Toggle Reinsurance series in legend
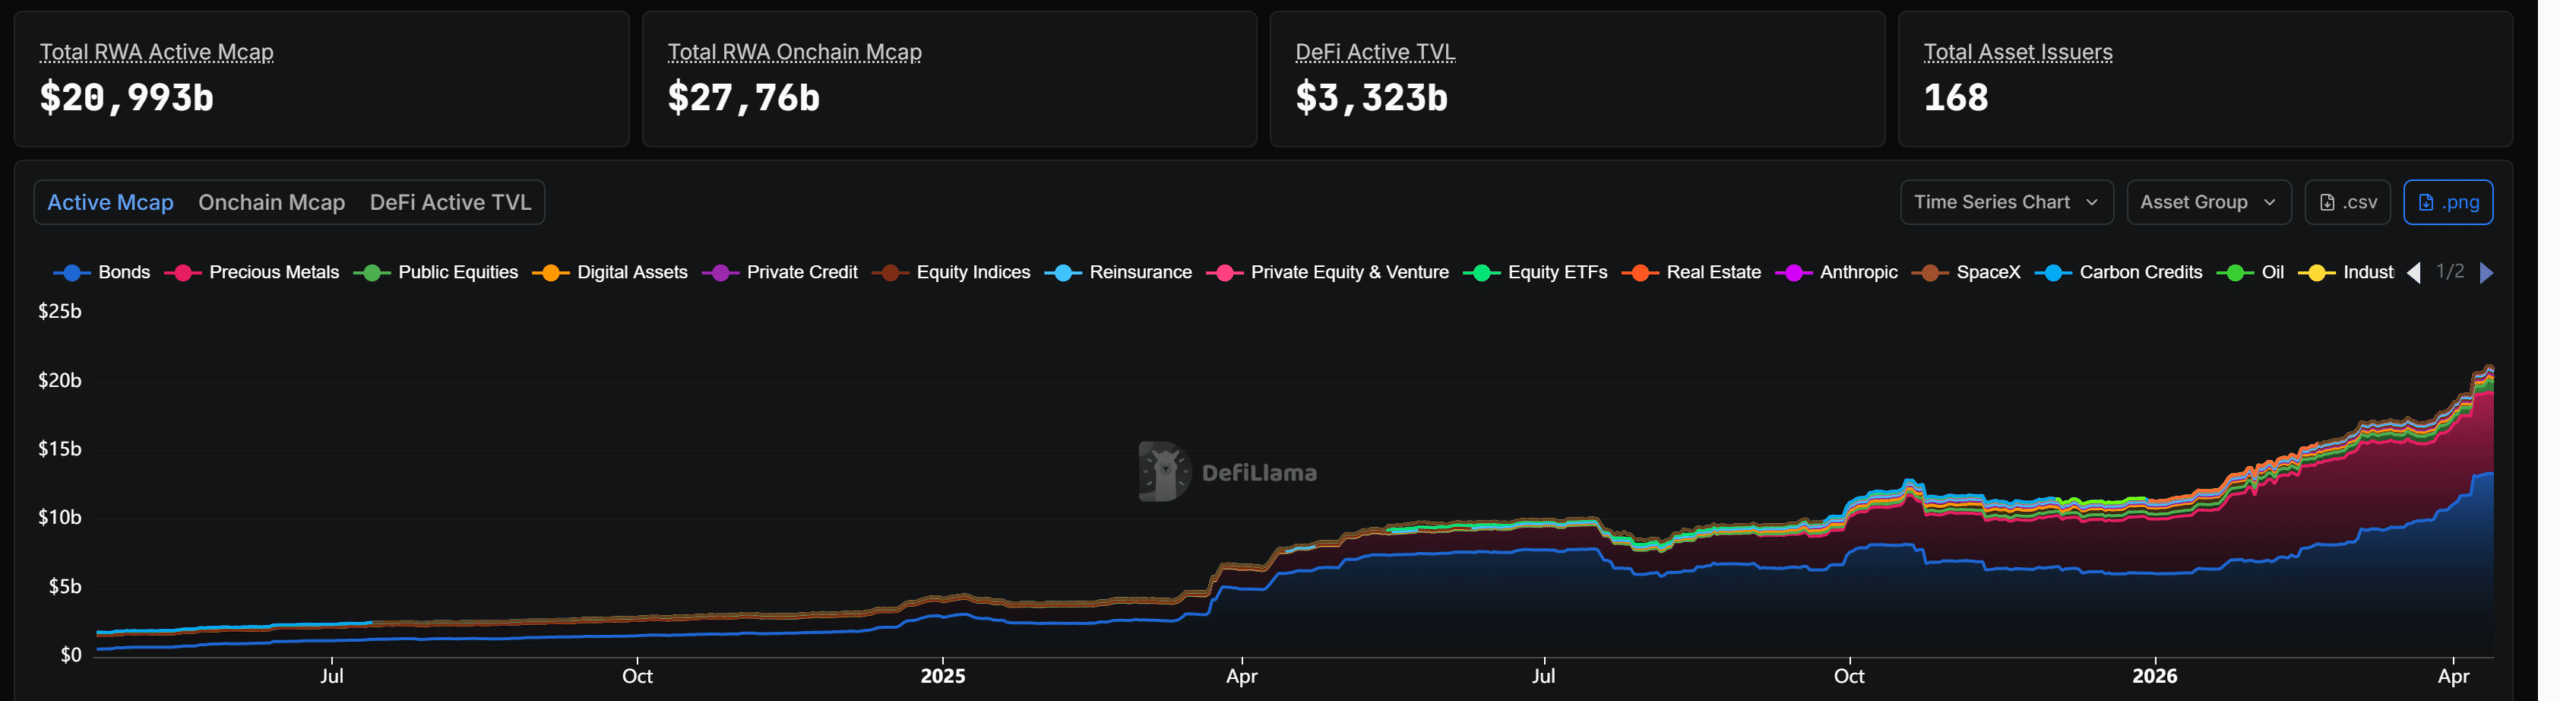2560x701 pixels. 1118,272
